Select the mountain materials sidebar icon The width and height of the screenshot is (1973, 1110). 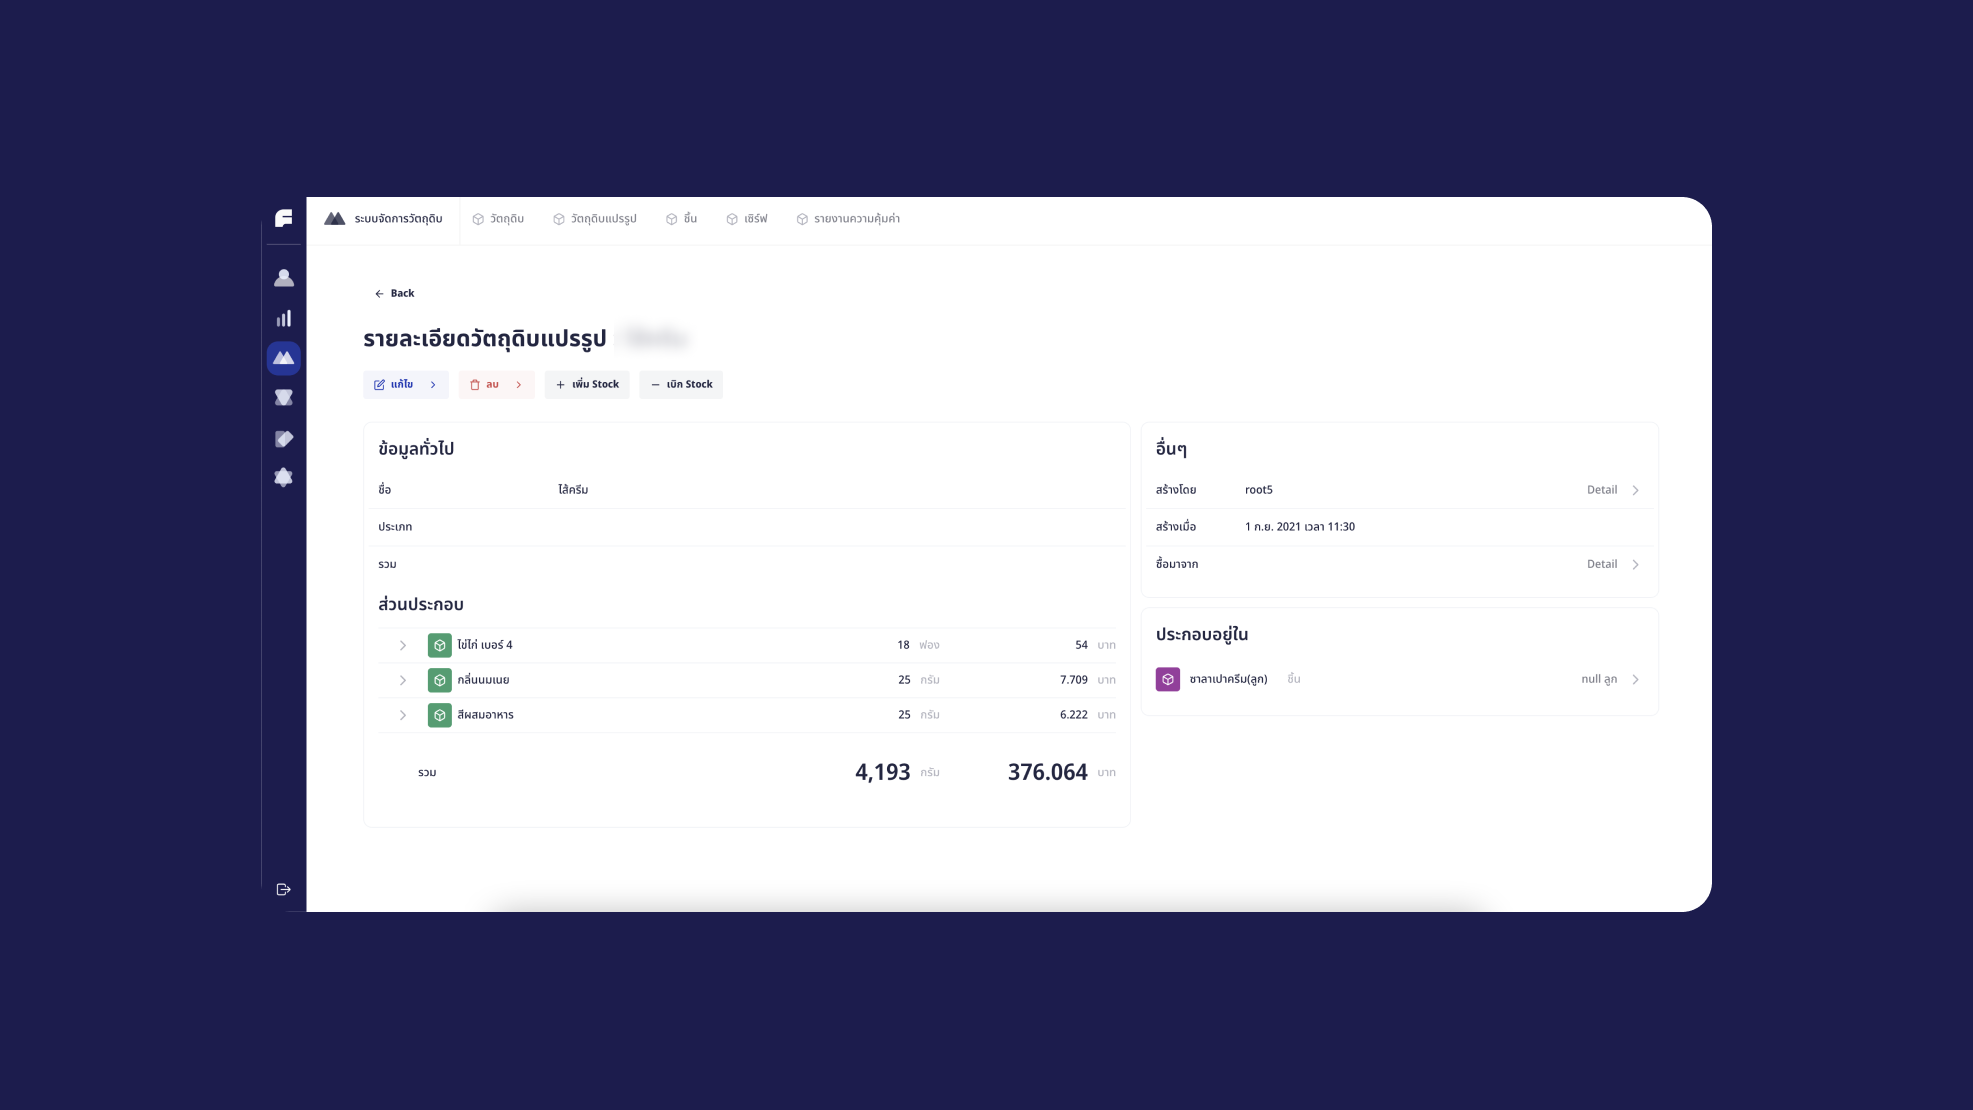[284, 358]
